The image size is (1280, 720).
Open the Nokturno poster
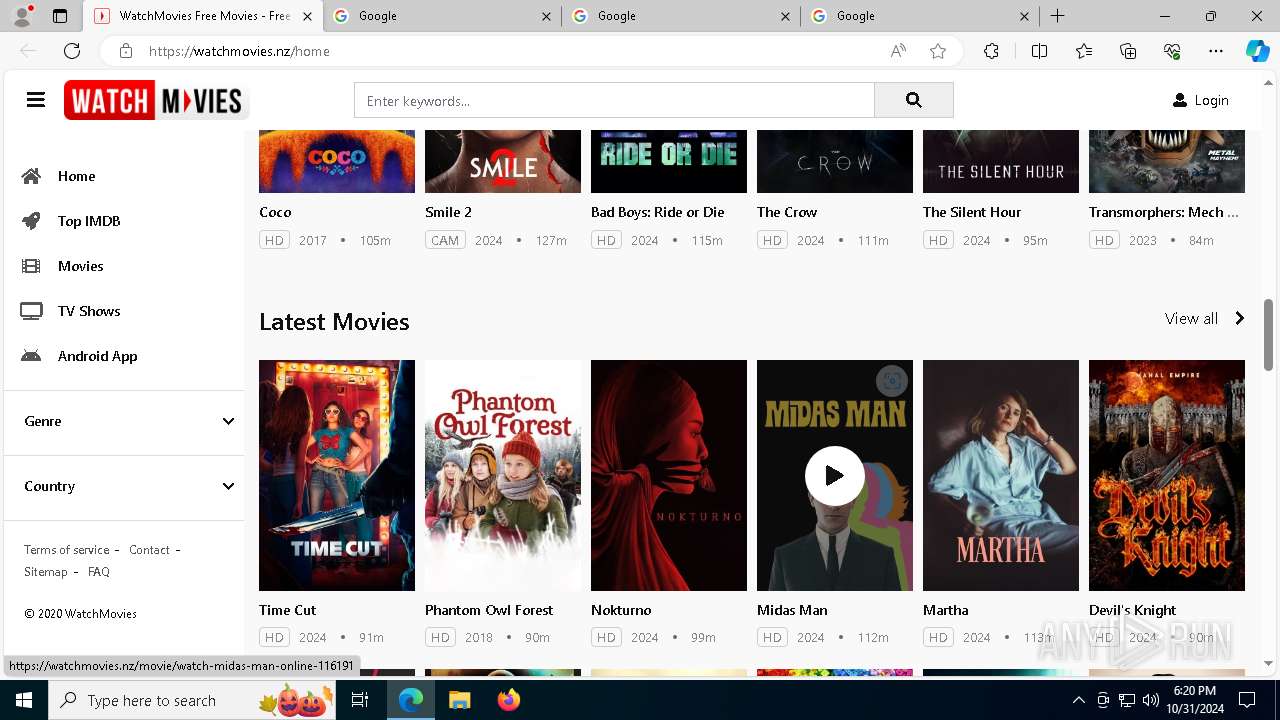[x=669, y=475]
